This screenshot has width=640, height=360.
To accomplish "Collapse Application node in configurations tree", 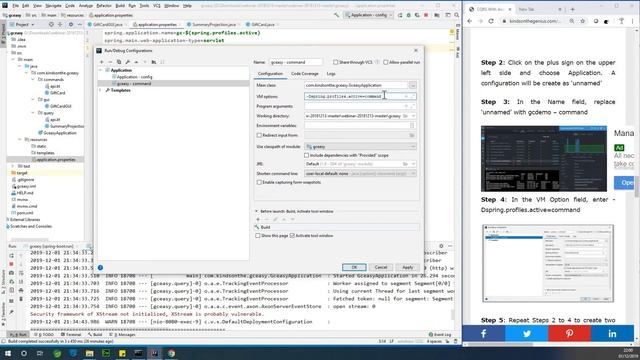I will tap(101, 70).
